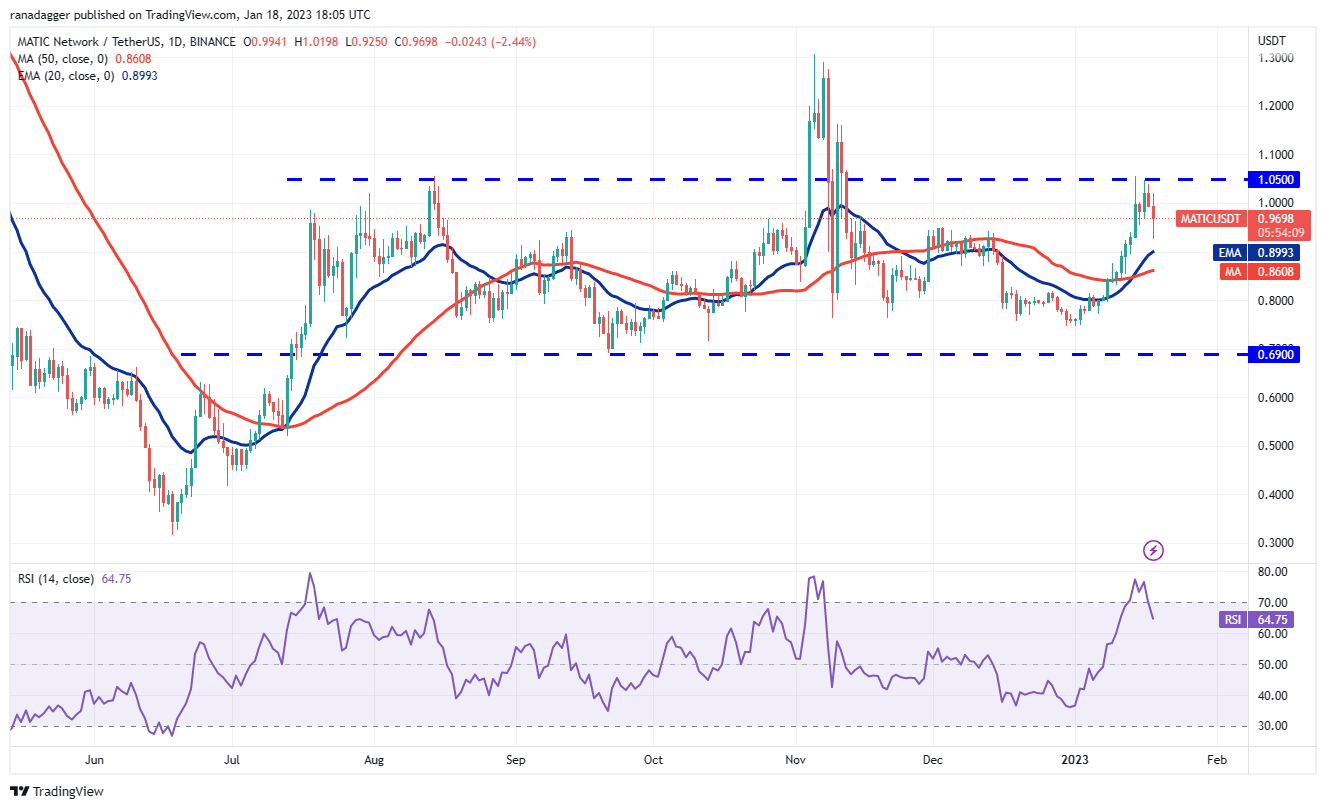Select the "RSI (14, close)" indicator legend
The width and height of the screenshot is (1326, 809).
click(x=56, y=578)
